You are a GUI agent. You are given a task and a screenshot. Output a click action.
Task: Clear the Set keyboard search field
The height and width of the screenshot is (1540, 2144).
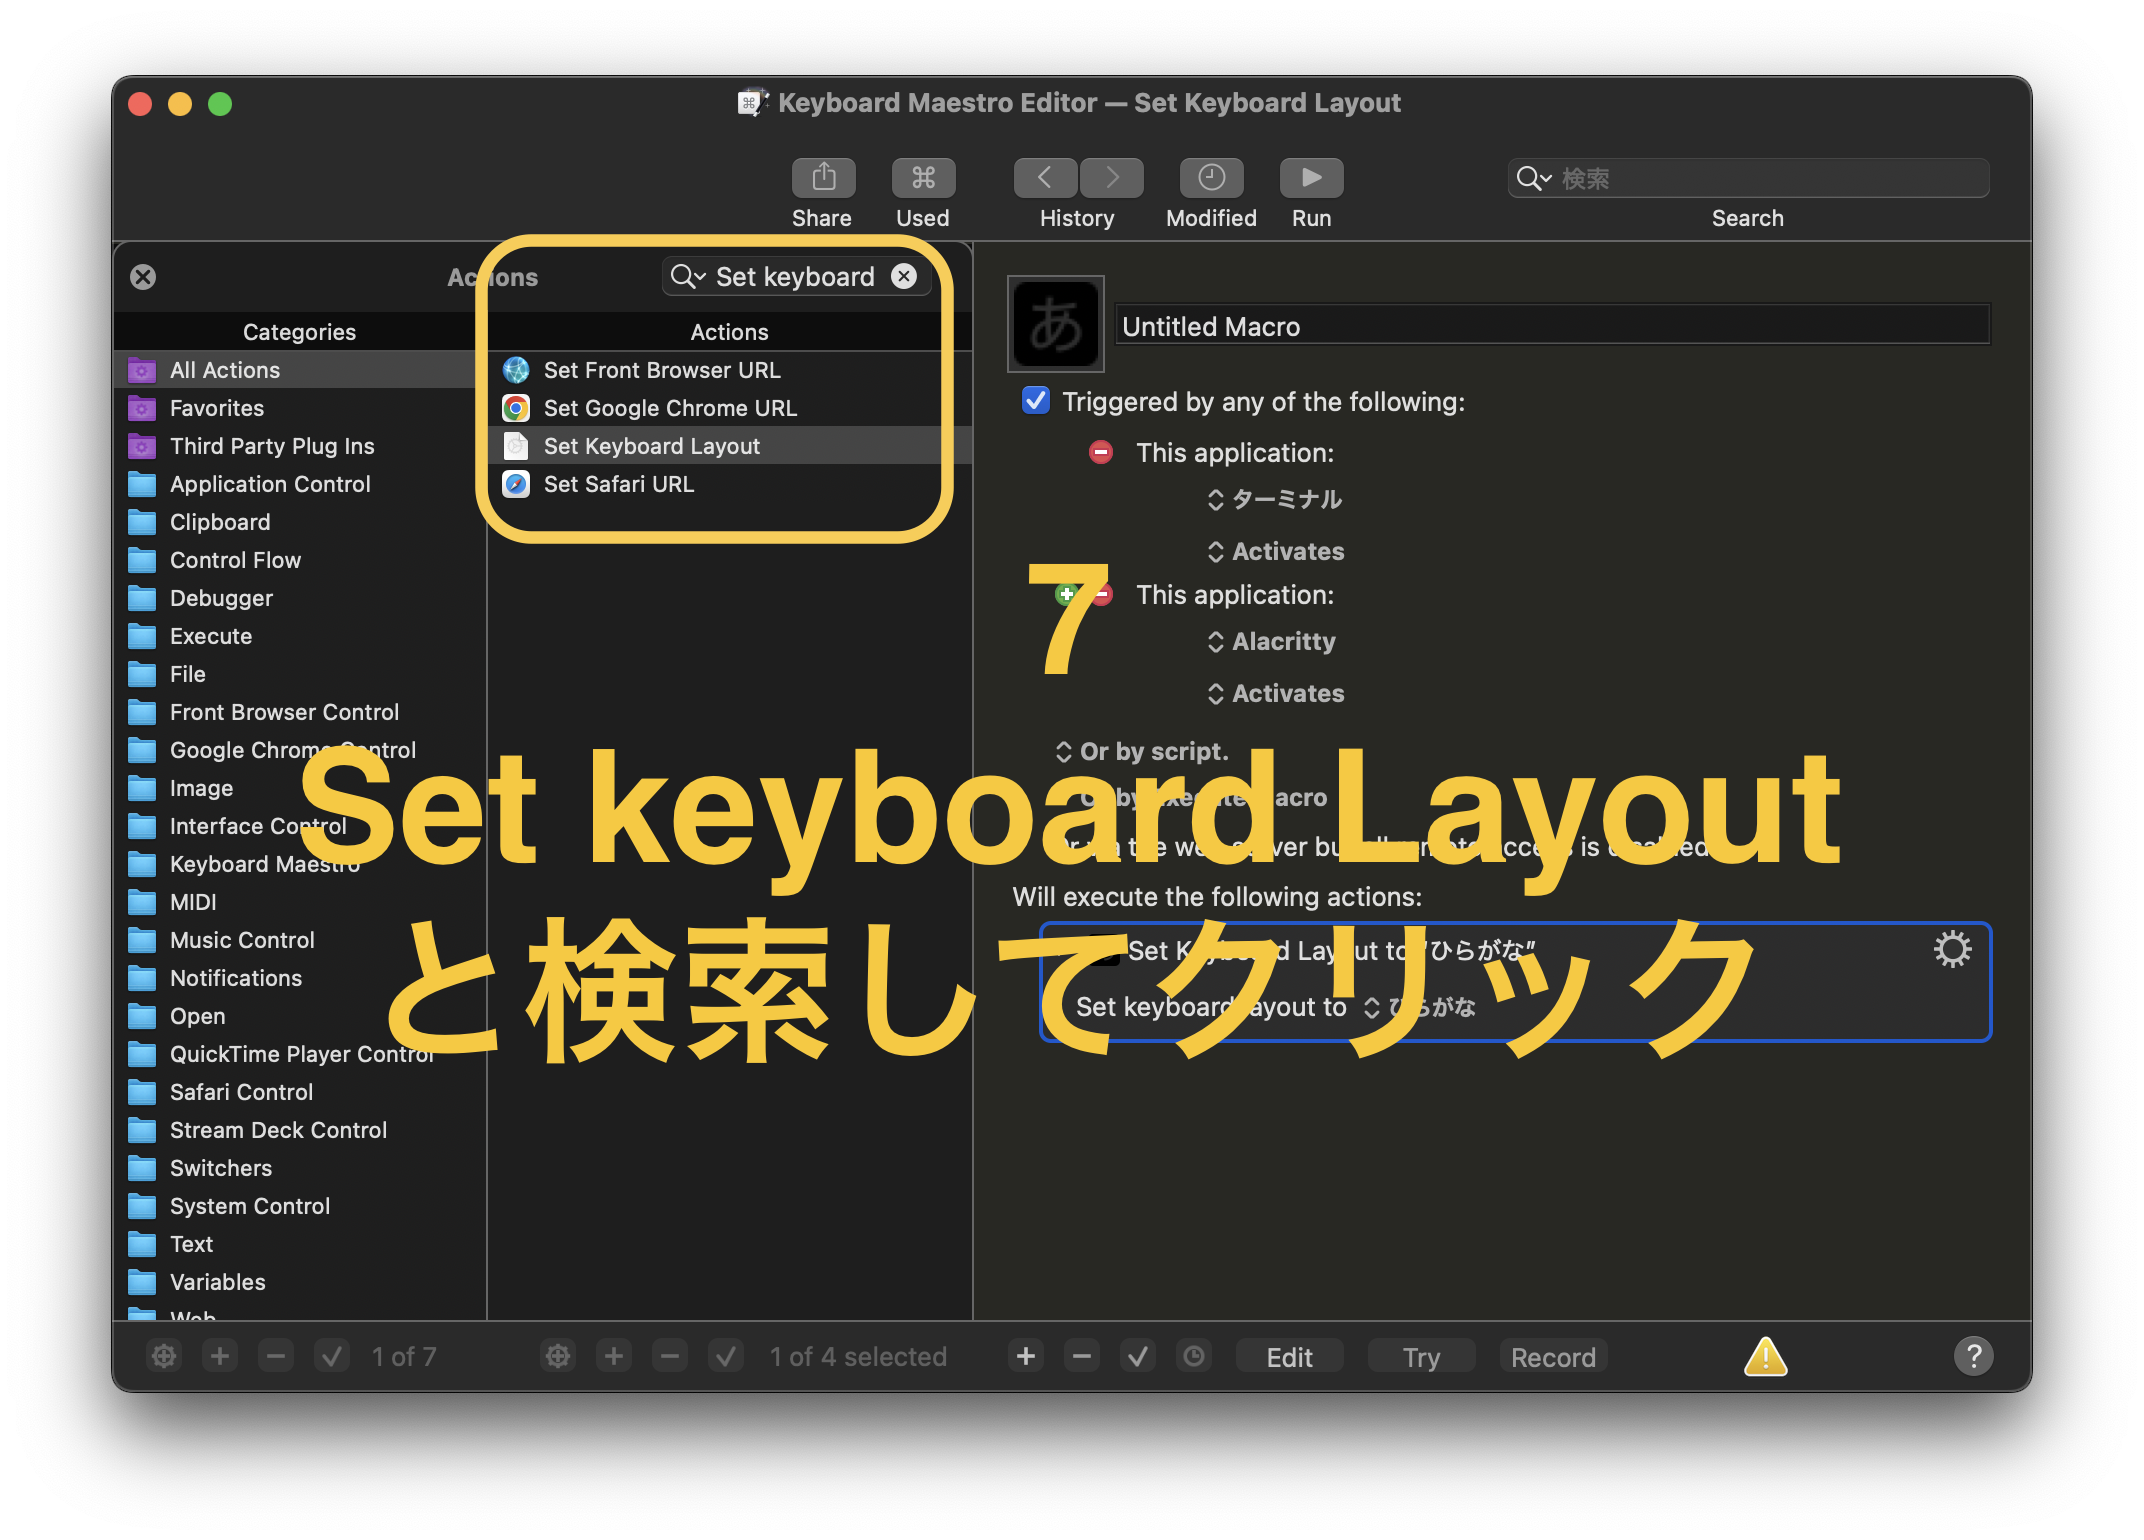coord(904,276)
